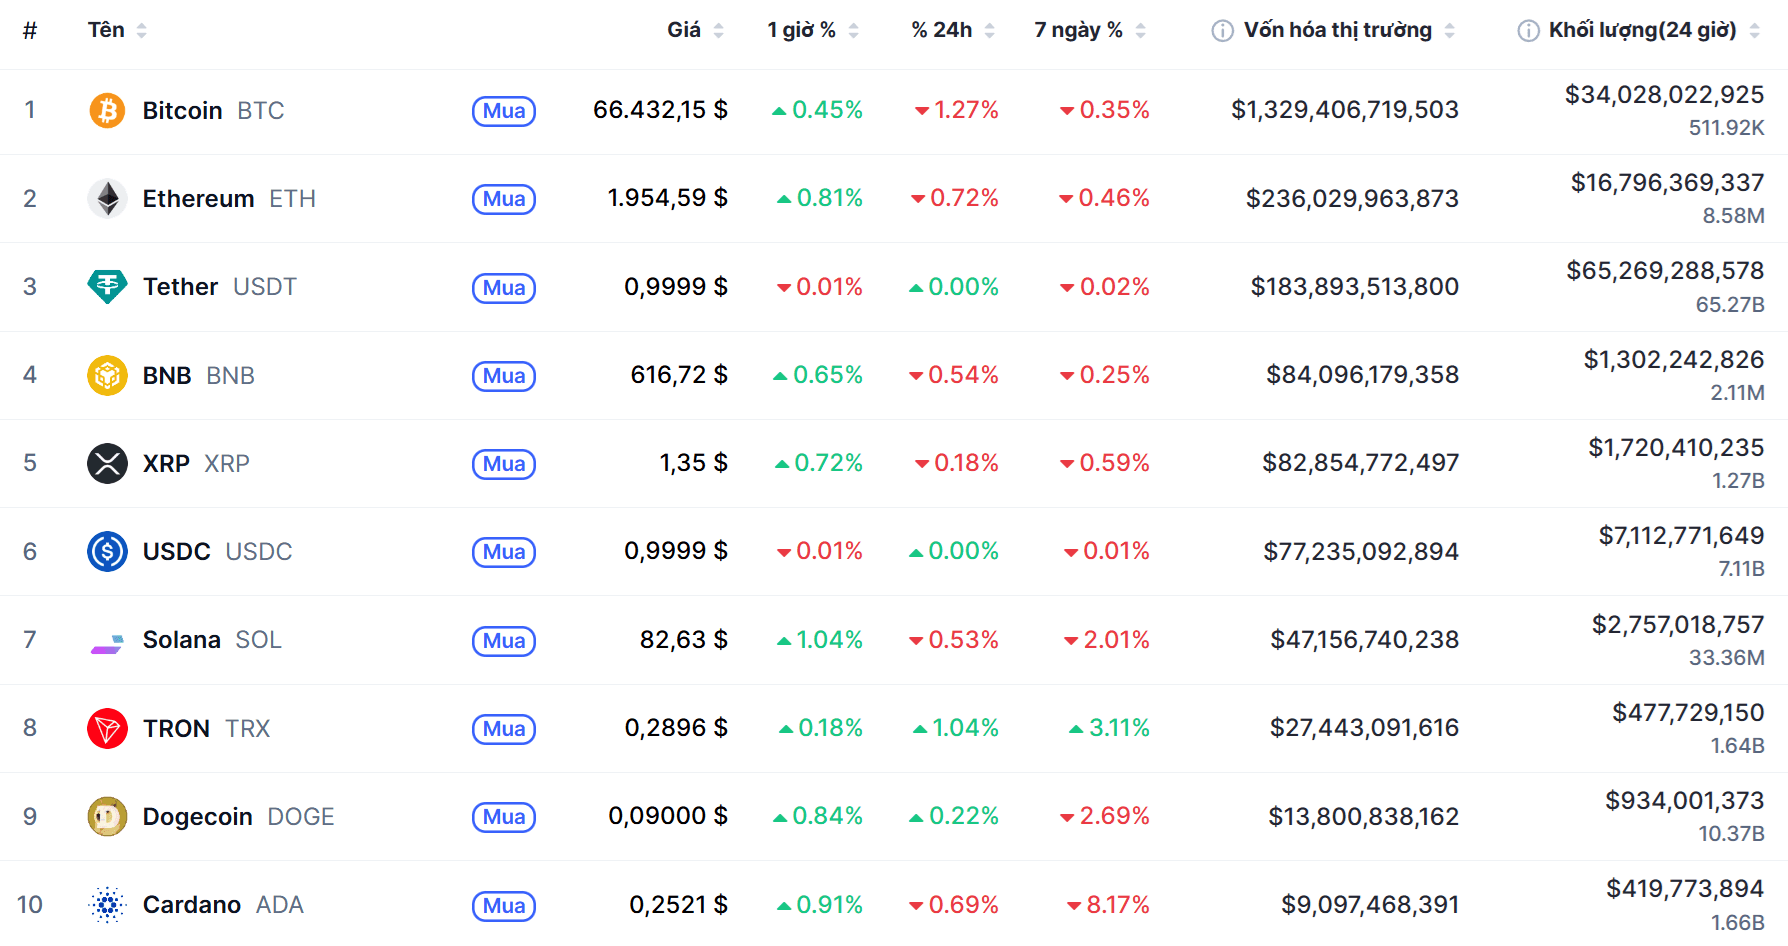Click Solana 1-hour change 1.04%
The width and height of the screenshot is (1788, 946).
coord(820,640)
